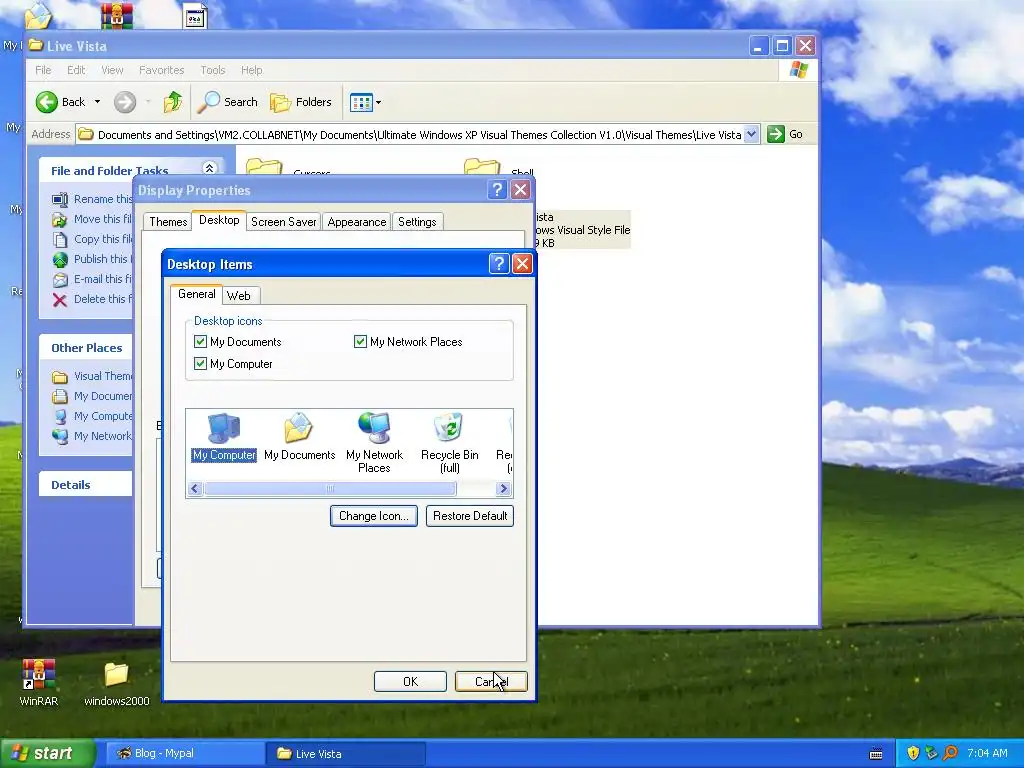Click Copy this file task icon
This screenshot has height=768, width=1024.
[60, 239]
